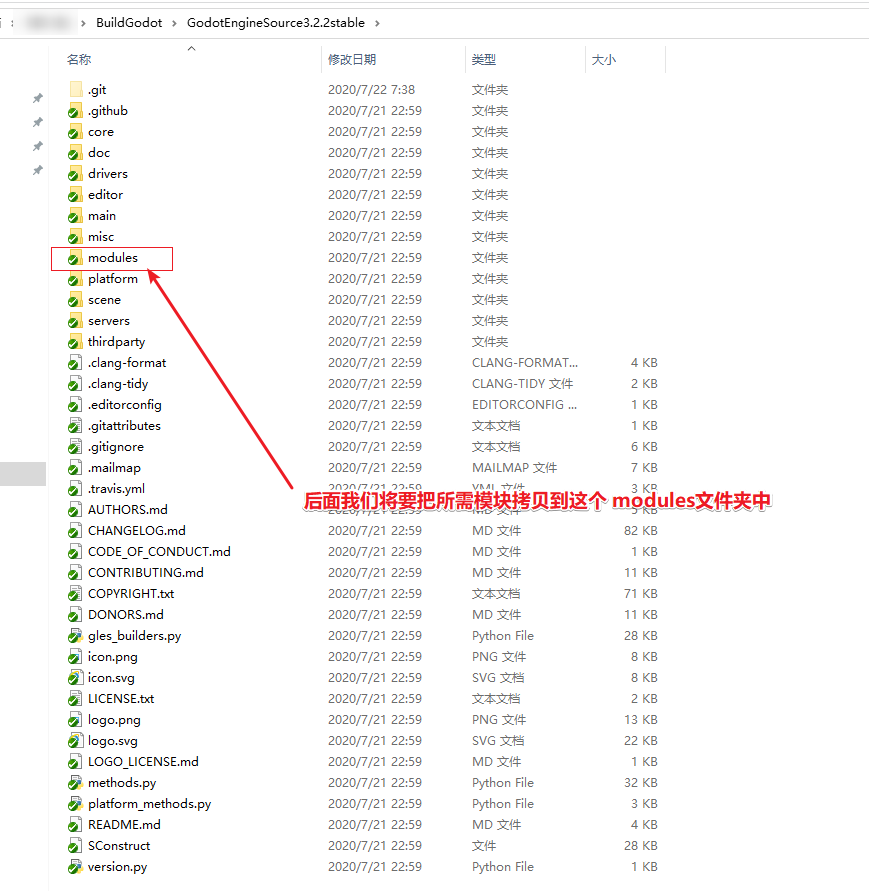The image size is (869, 891).
Task: Select the .clang-format file icon
Action: (75, 363)
